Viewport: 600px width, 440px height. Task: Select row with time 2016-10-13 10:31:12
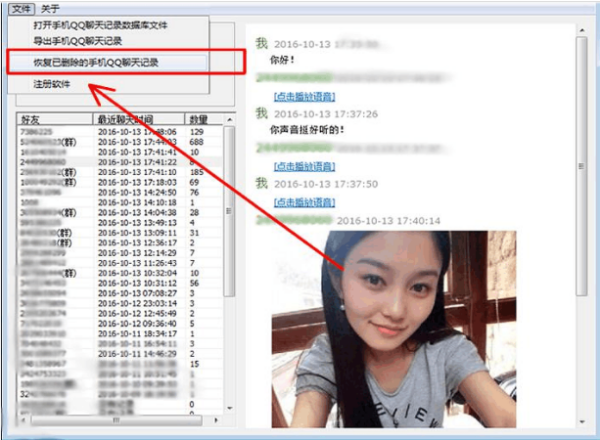[119, 283]
